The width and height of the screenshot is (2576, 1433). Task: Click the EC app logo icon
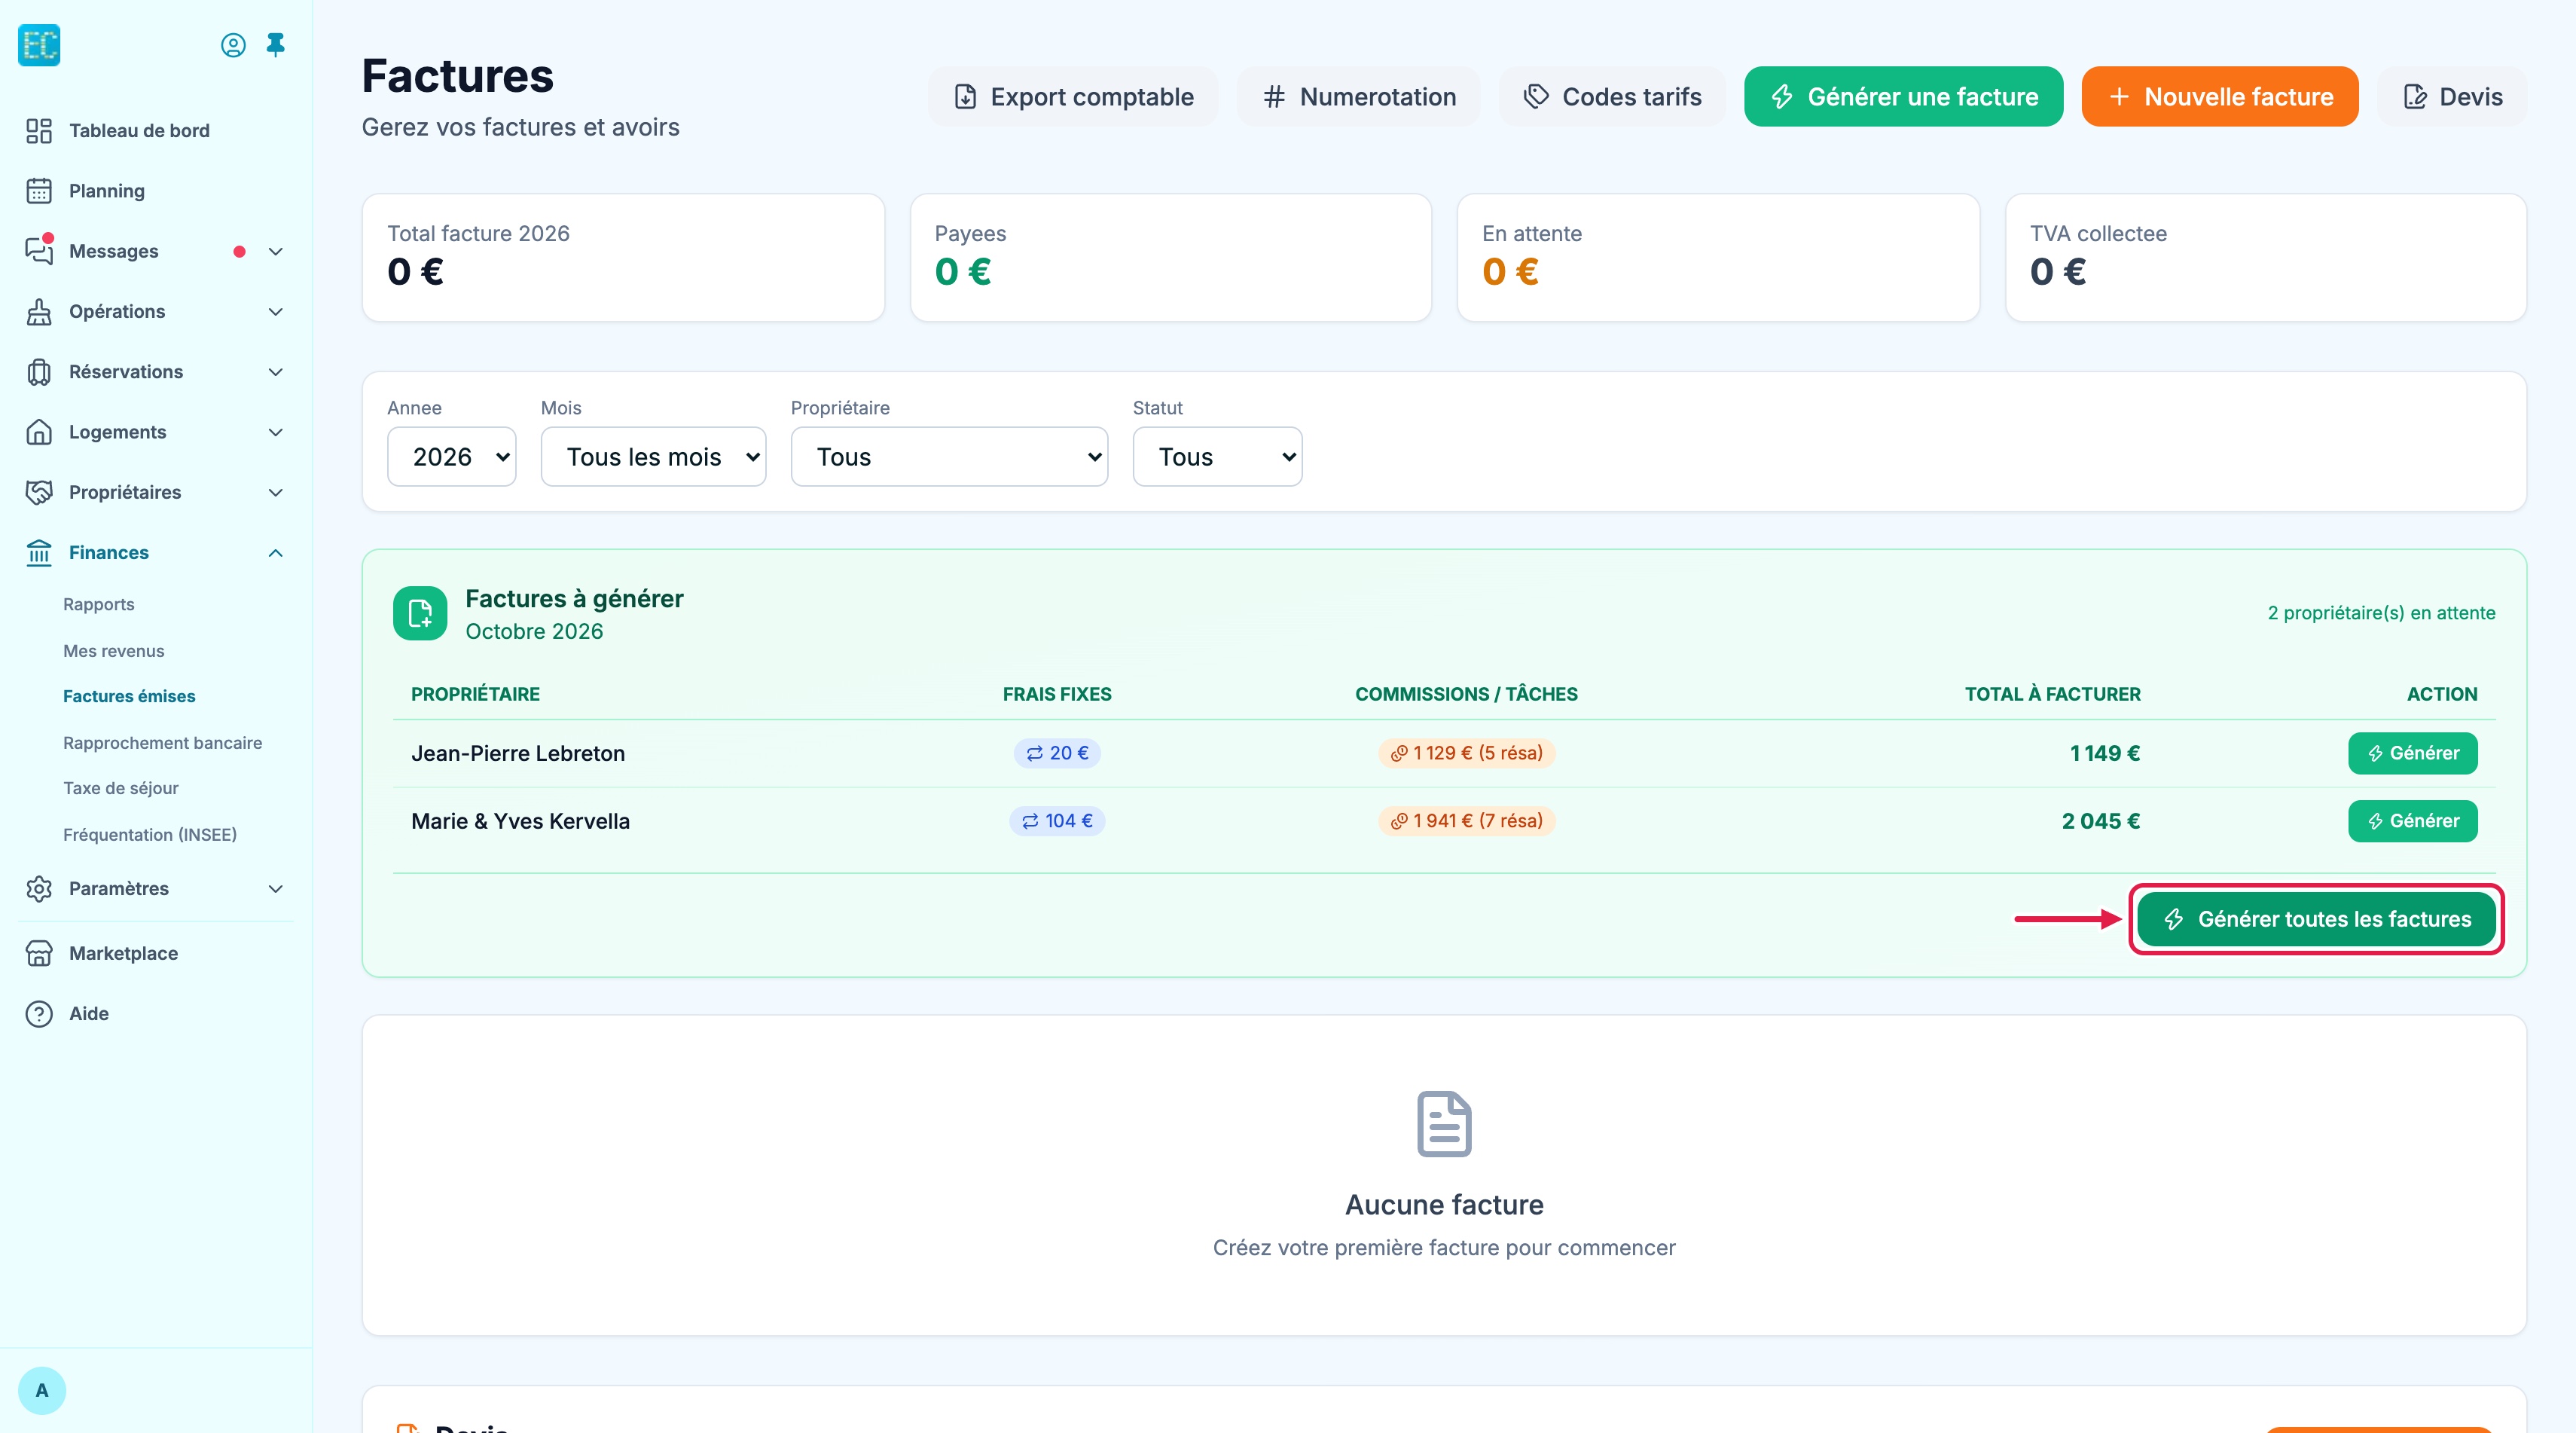click(39, 45)
